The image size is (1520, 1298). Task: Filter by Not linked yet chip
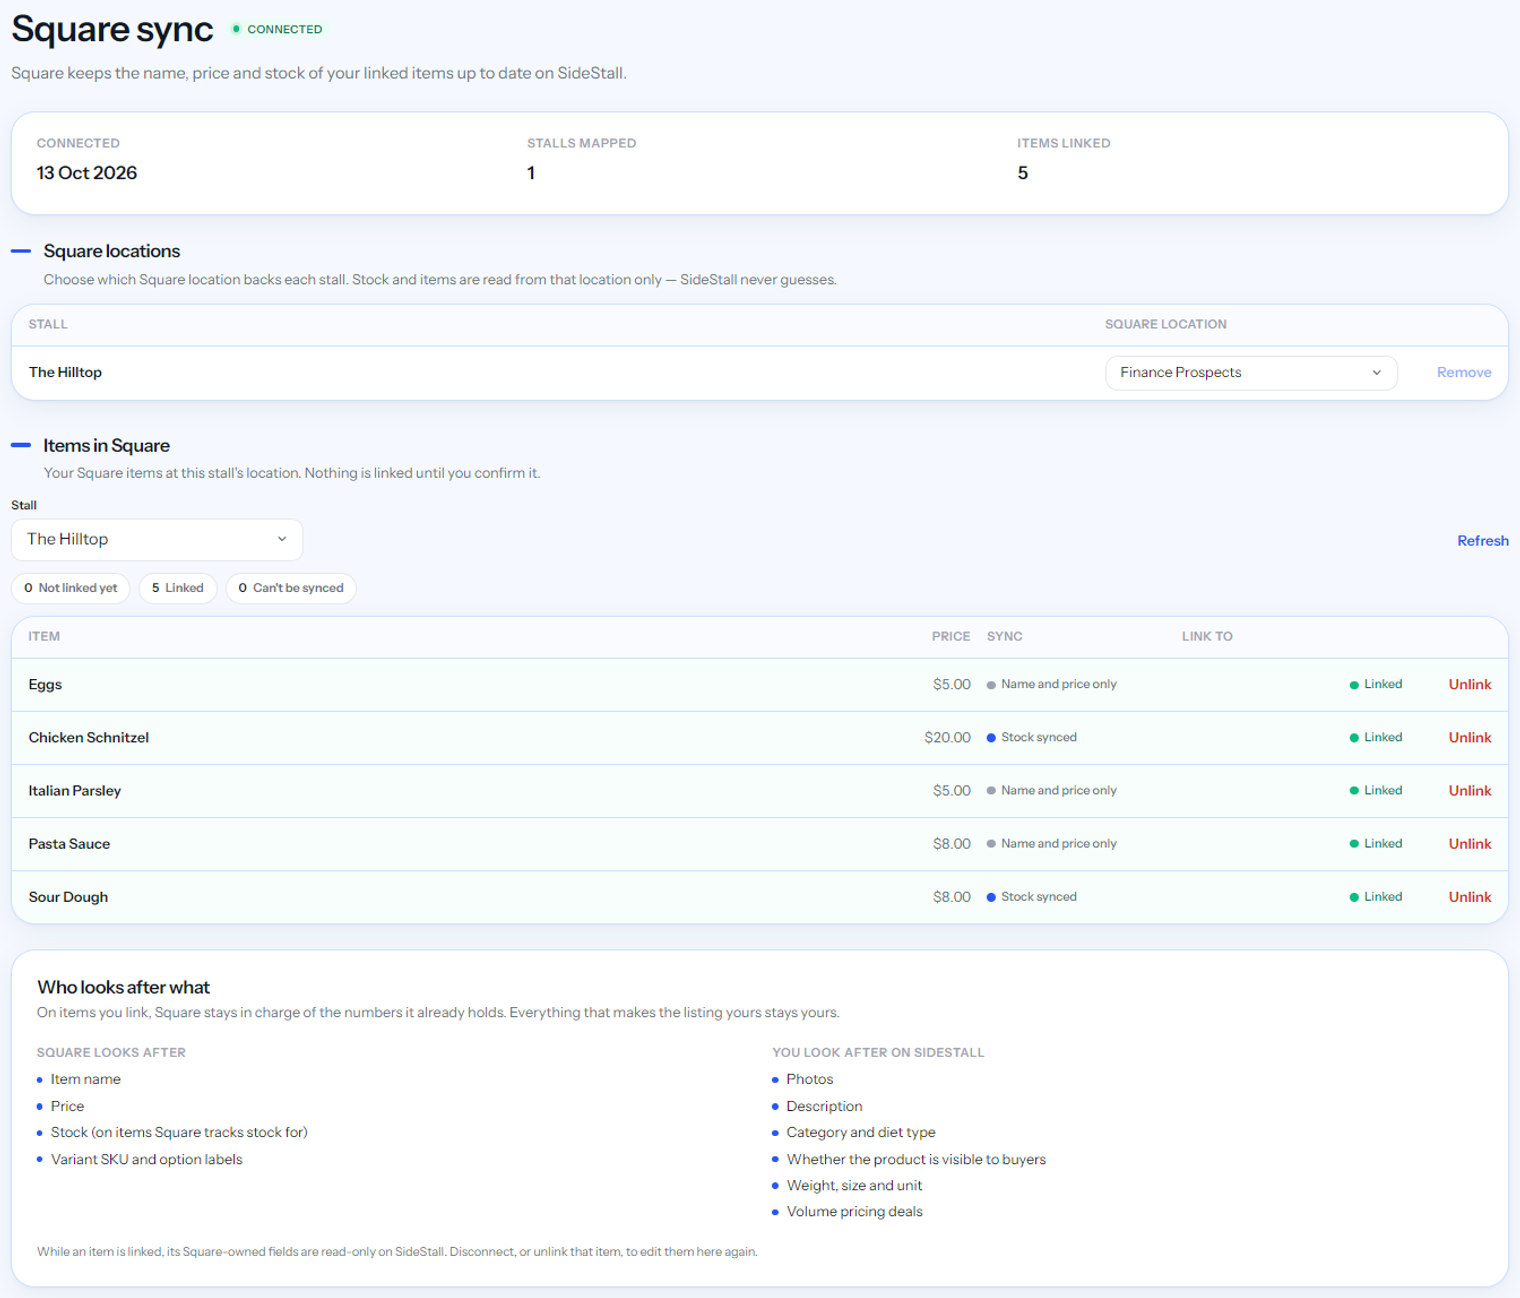point(71,588)
